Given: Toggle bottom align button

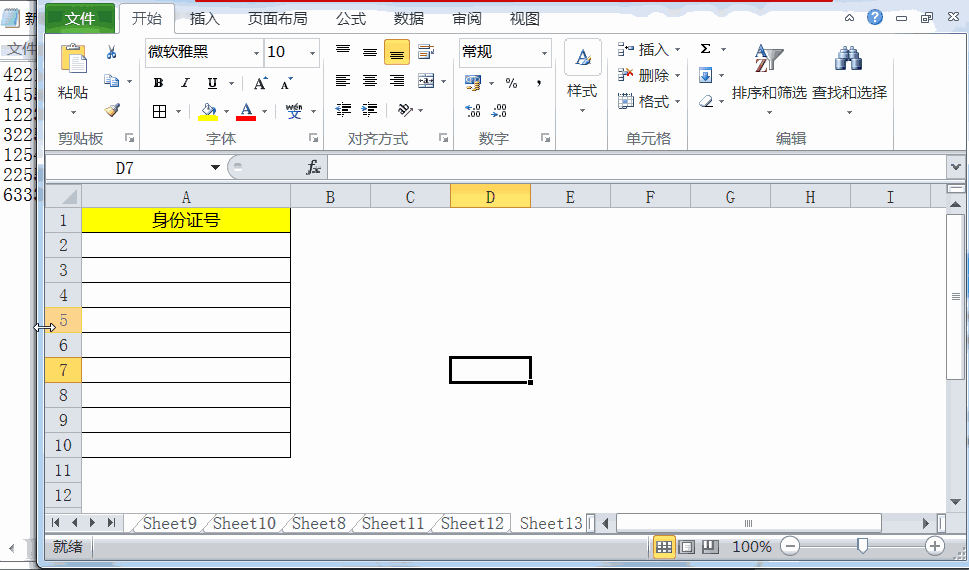Looking at the screenshot, I should (x=397, y=53).
